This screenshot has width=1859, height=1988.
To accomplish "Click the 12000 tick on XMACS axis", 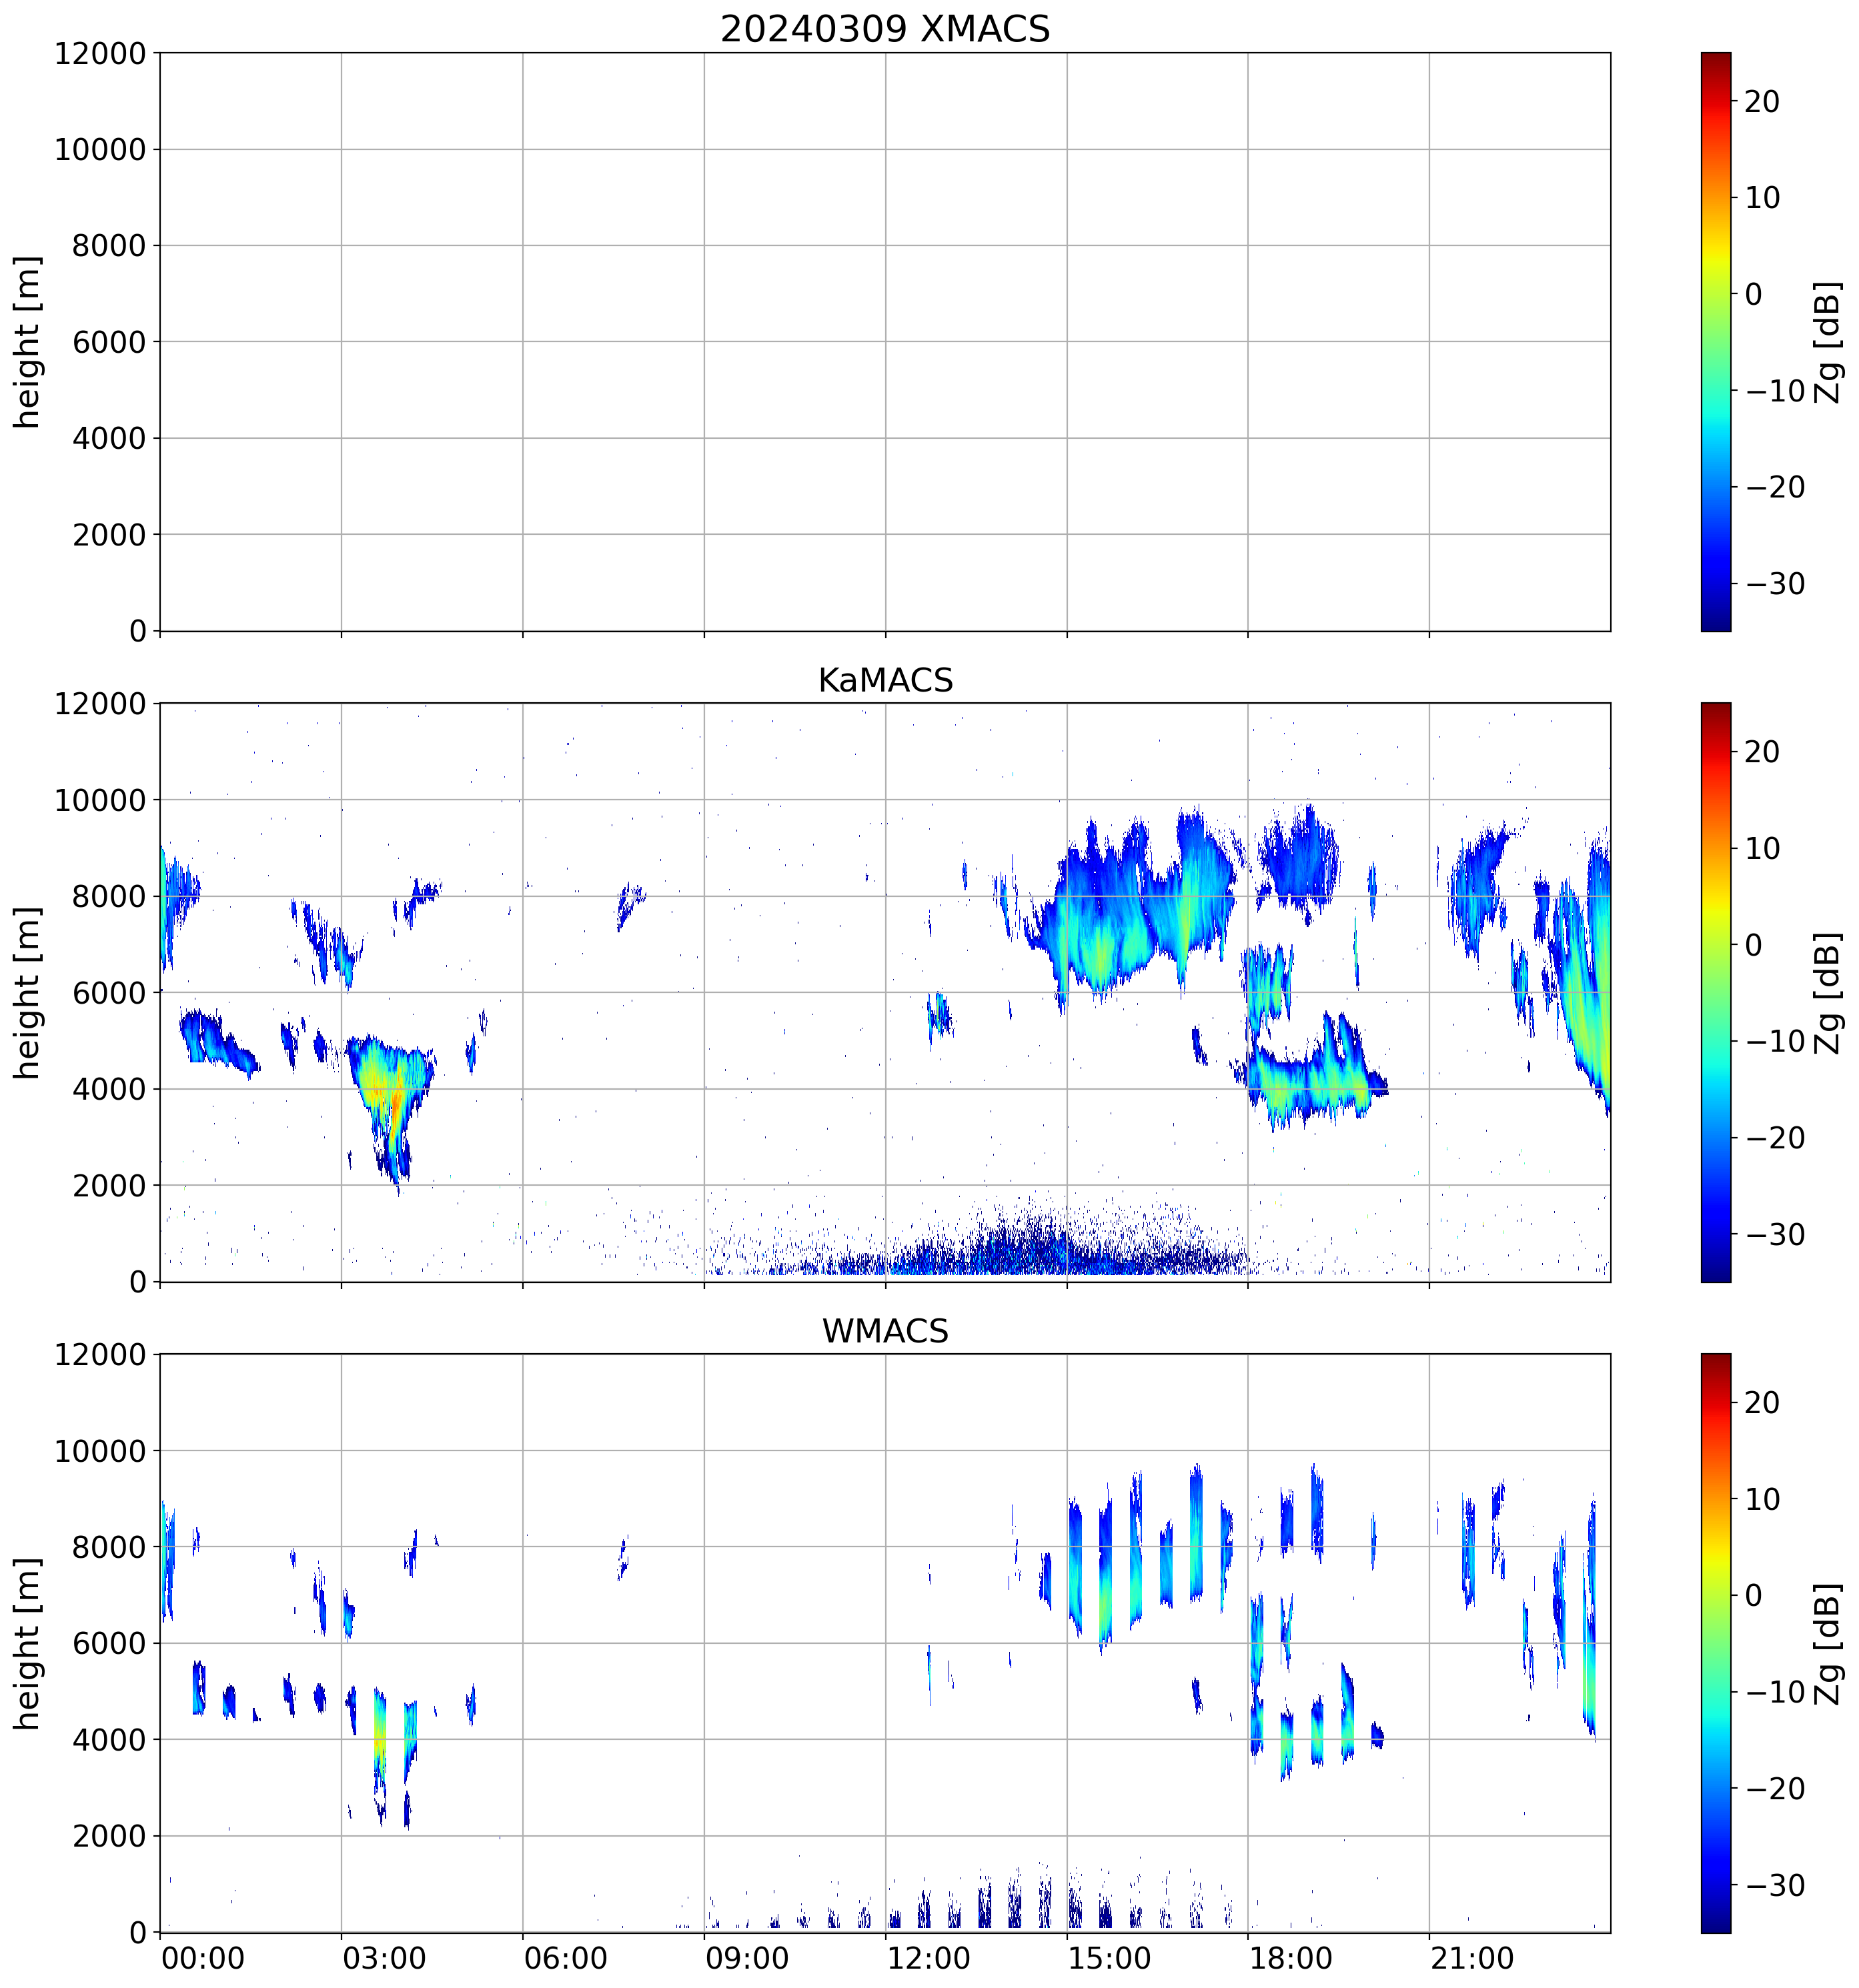I will [100, 53].
